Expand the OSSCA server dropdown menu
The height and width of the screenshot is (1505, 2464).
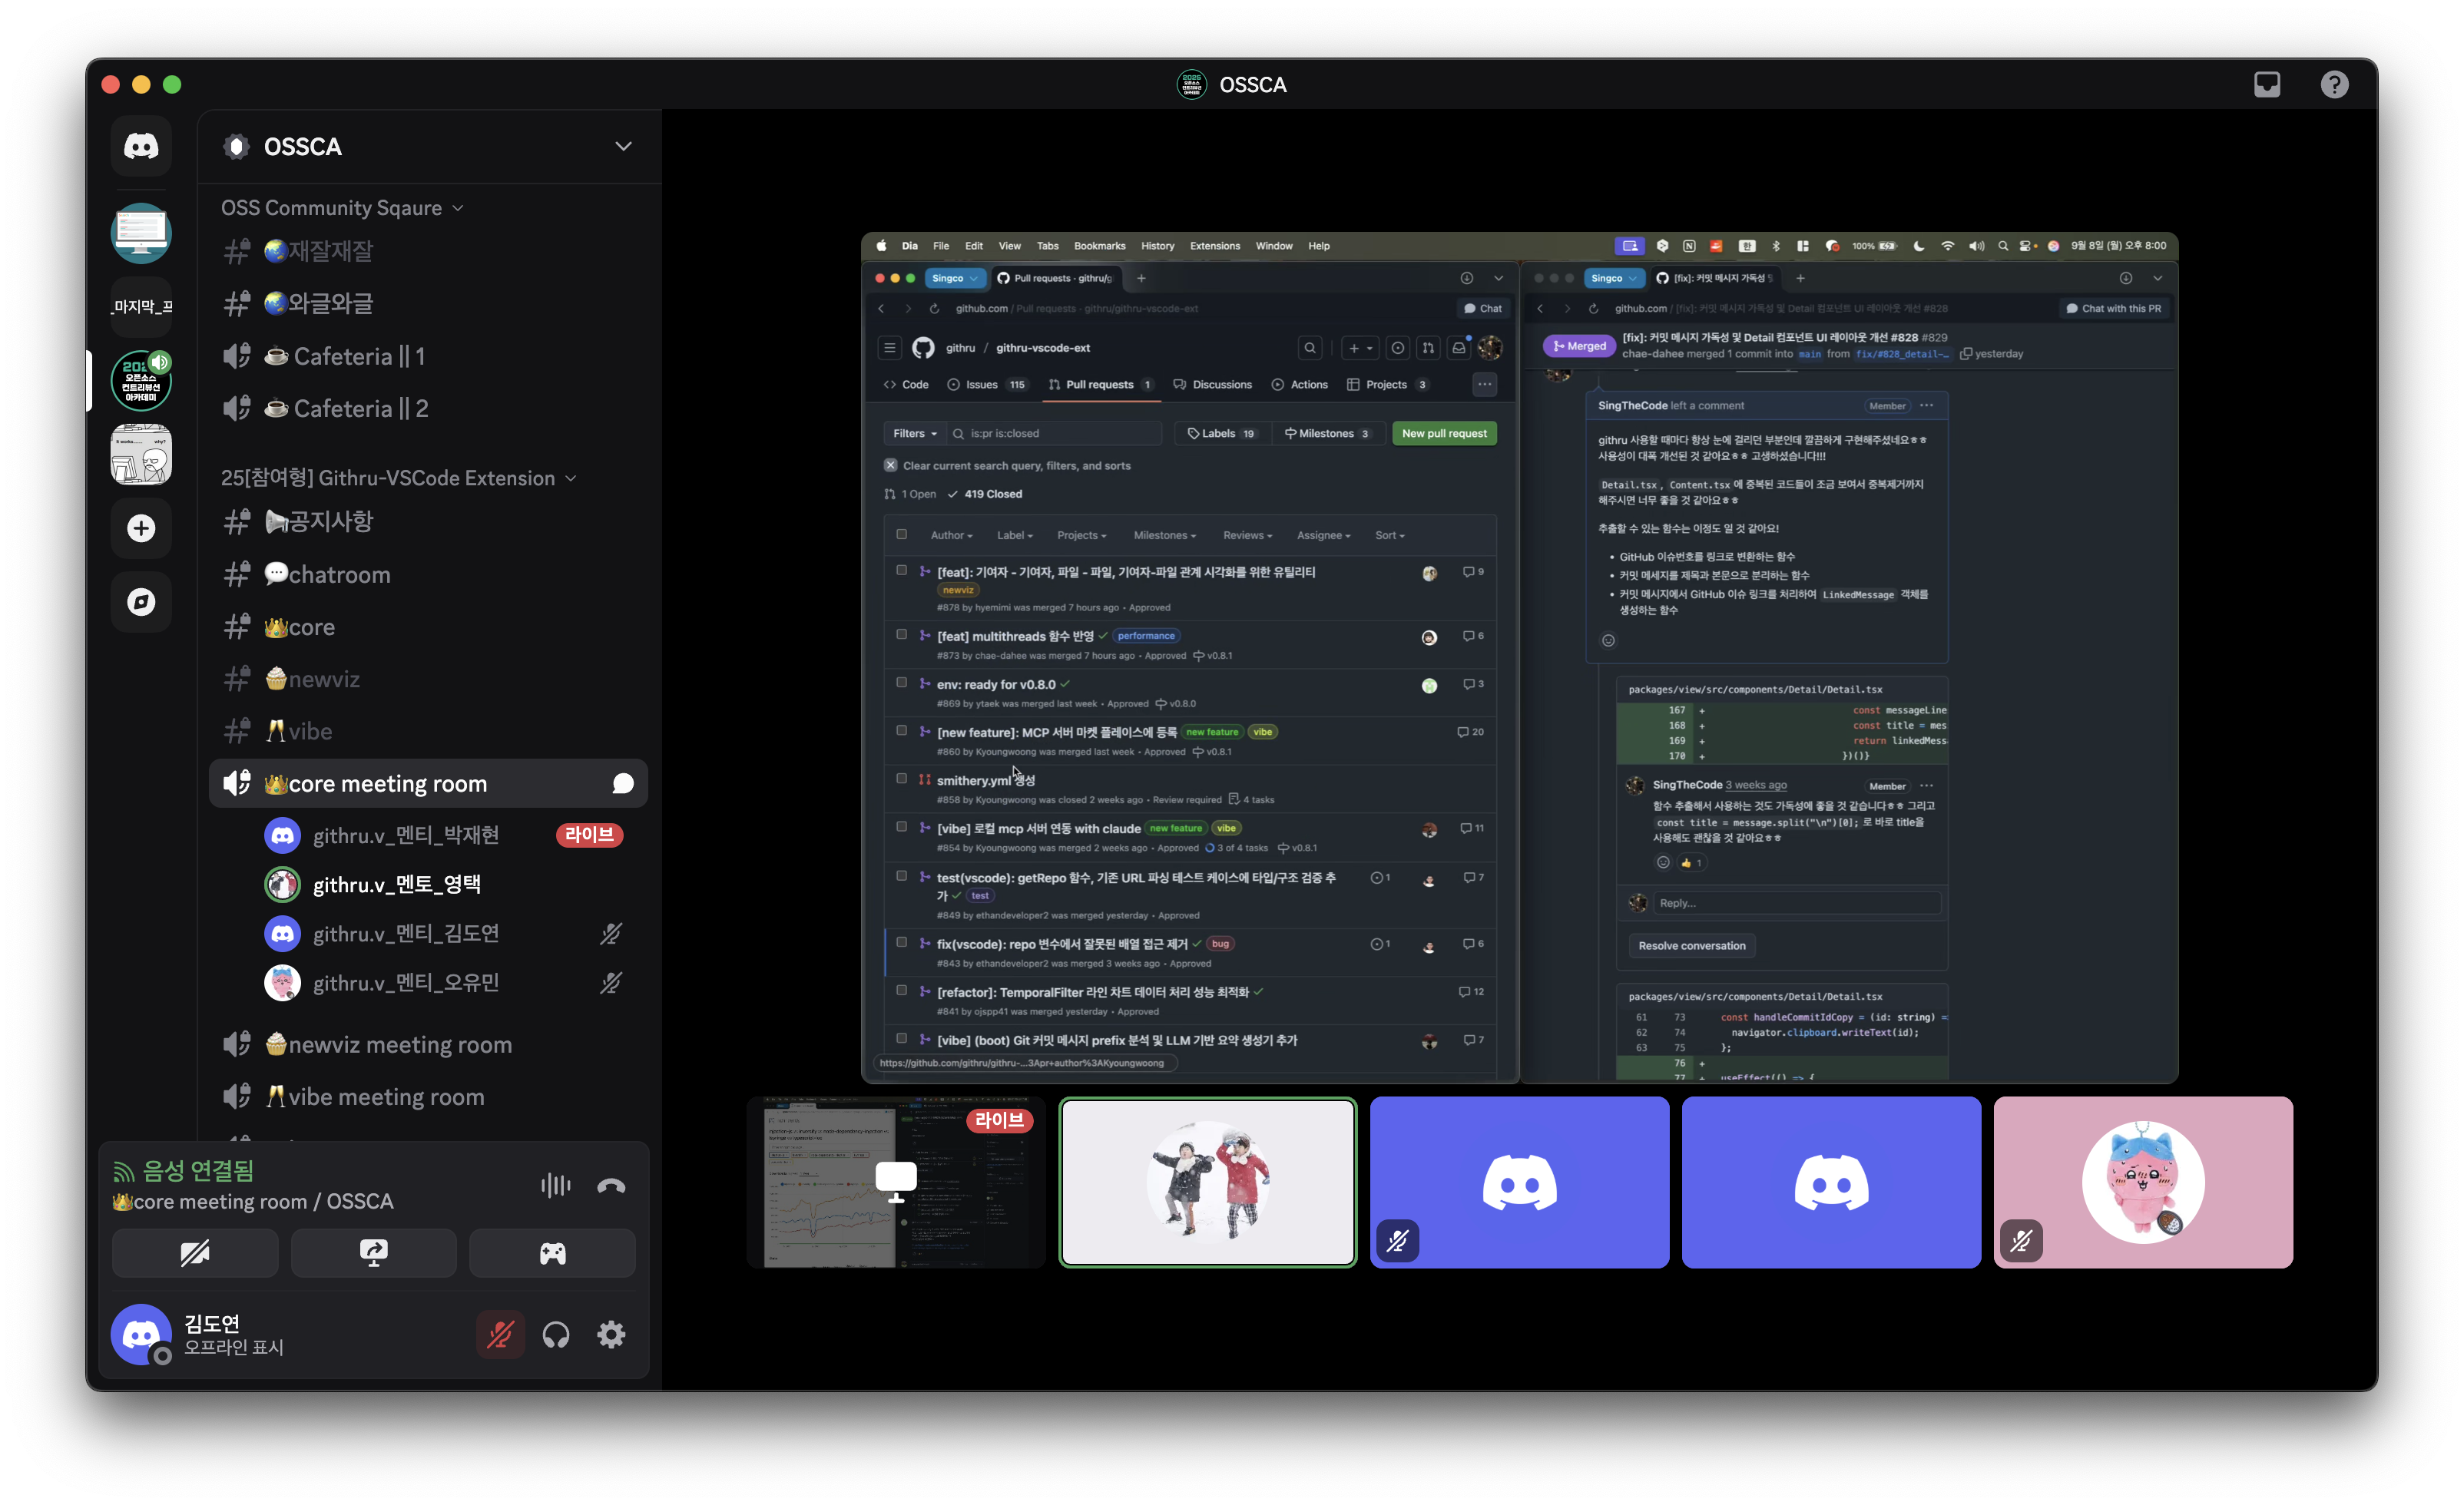click(623, 146)
